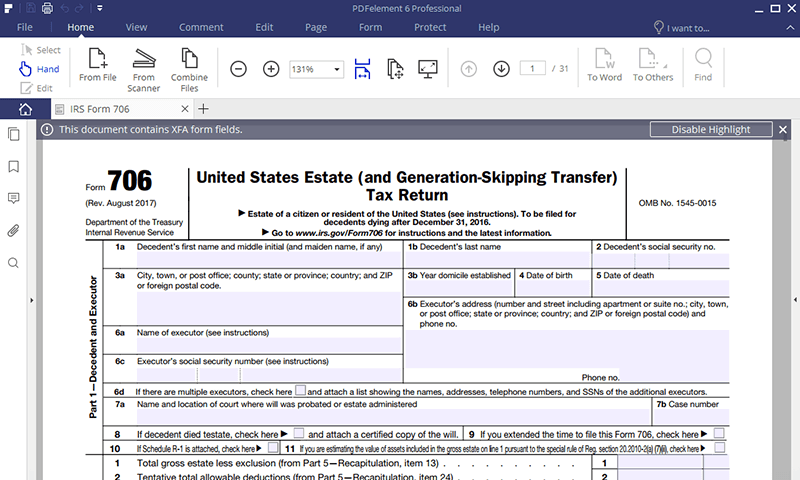Convert the document To Word
Image resolution: width=800 pixels, height=480 pixels.
point(605,65)
